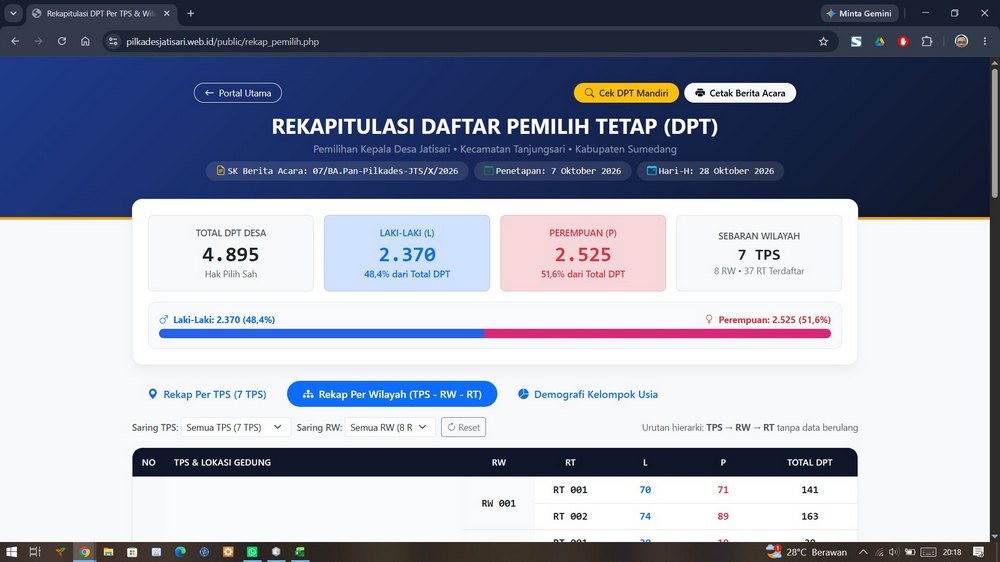The height and width of the screenshot is (562, 1000).
Task: Expand the Saring RW dropdown
Action: pos(390,427)
